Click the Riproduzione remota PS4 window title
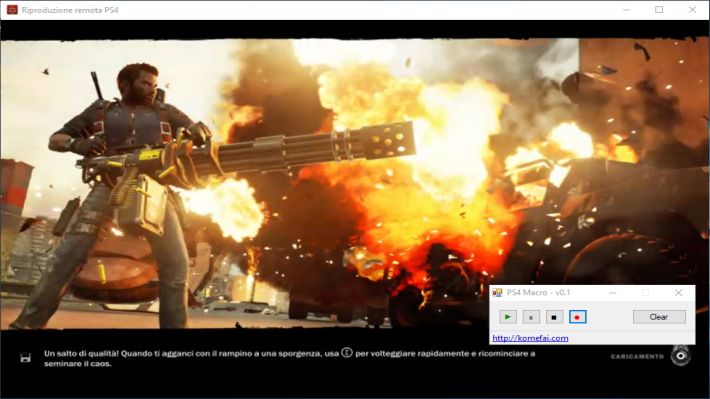 pos(70,10)
